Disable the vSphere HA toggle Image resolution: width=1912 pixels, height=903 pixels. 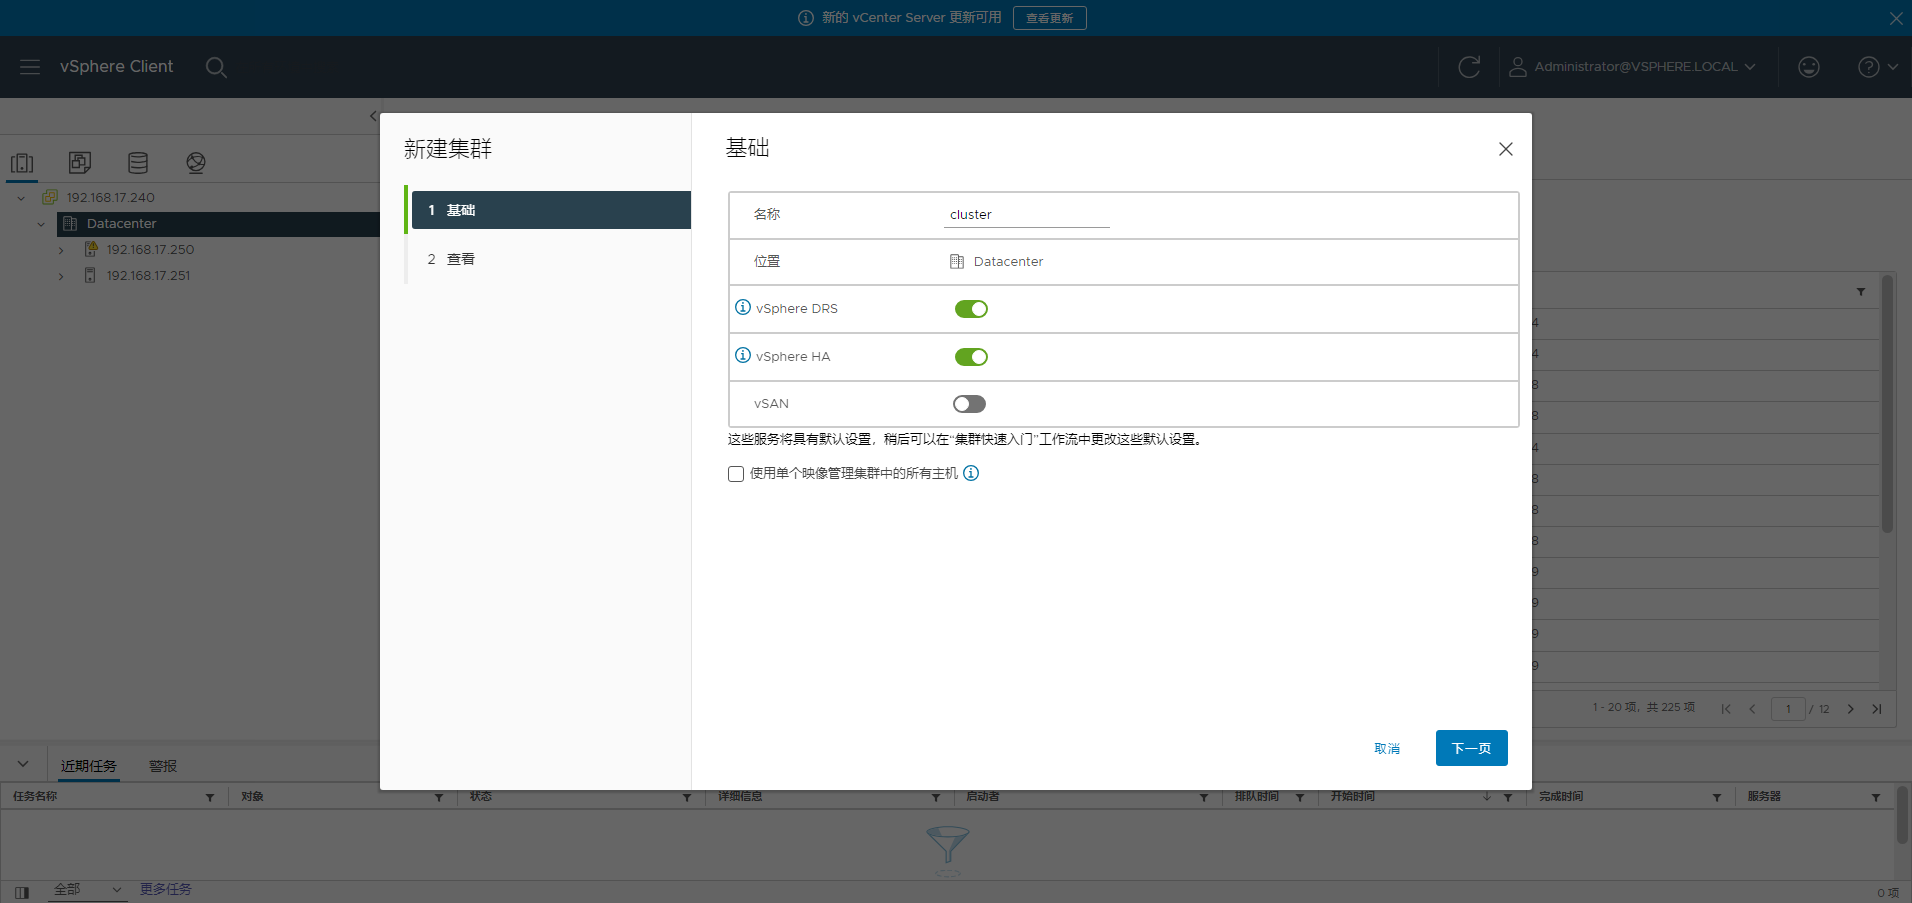(970, 357)
